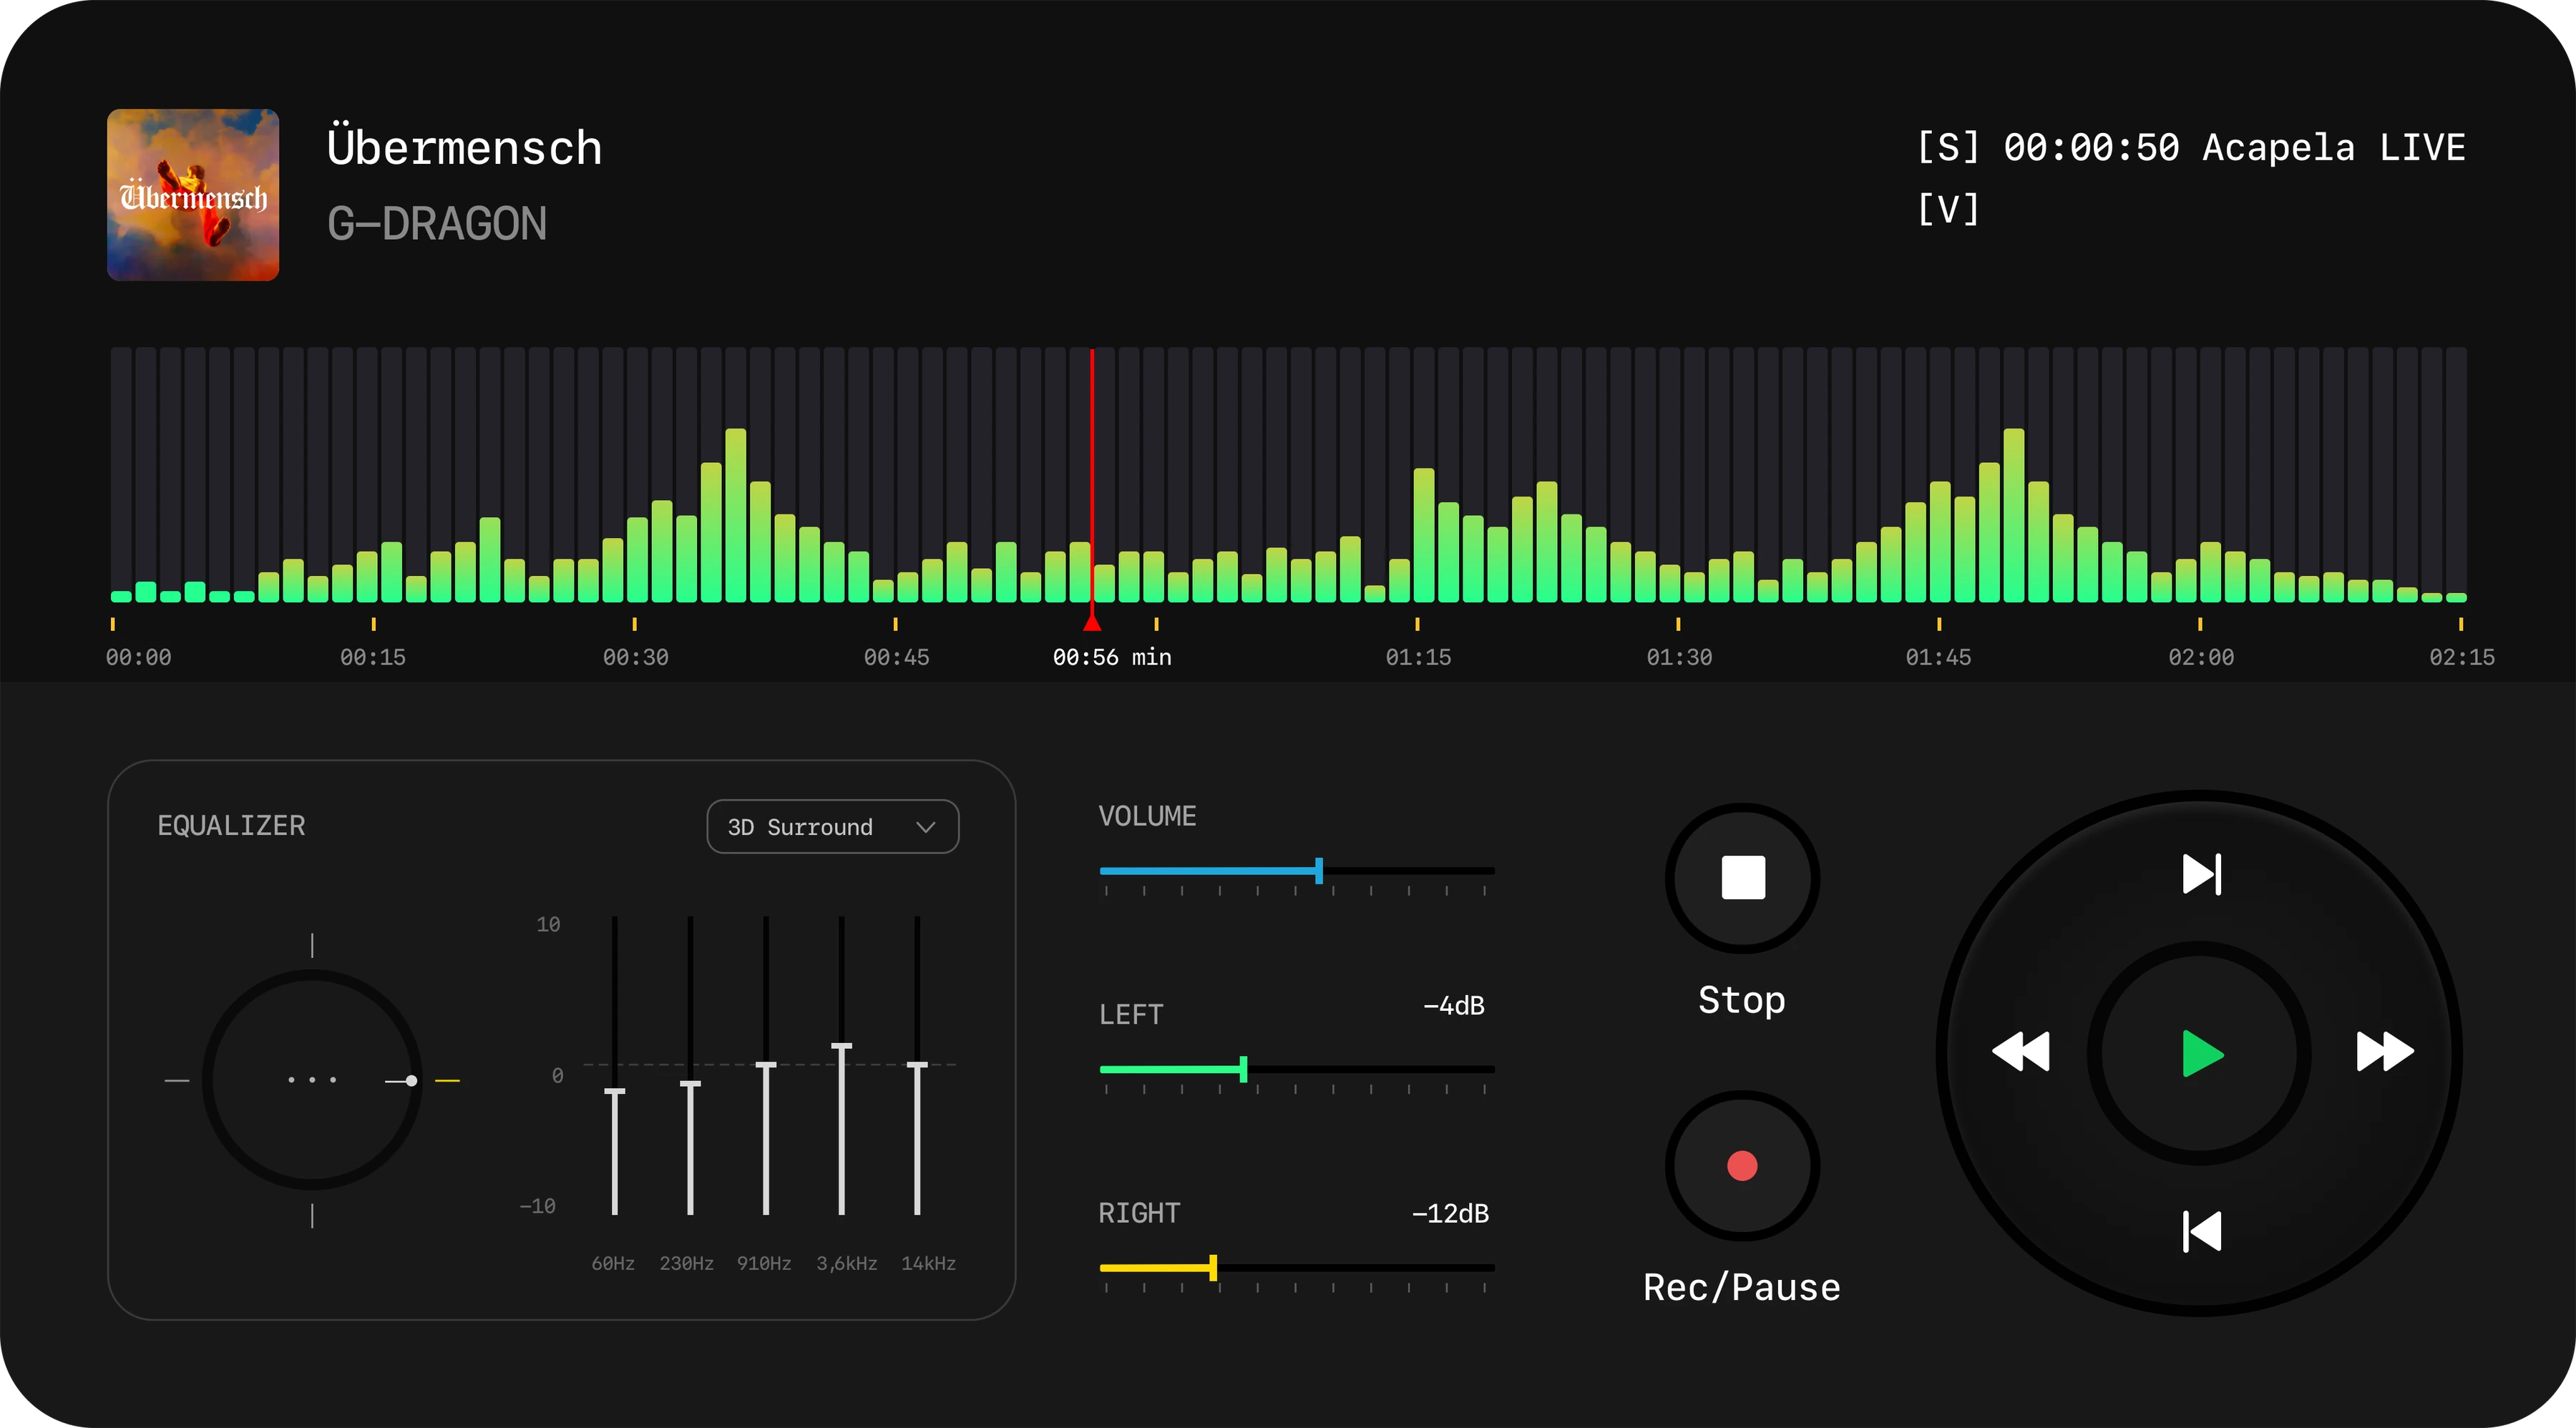Go to previous track icon

2201,1231
